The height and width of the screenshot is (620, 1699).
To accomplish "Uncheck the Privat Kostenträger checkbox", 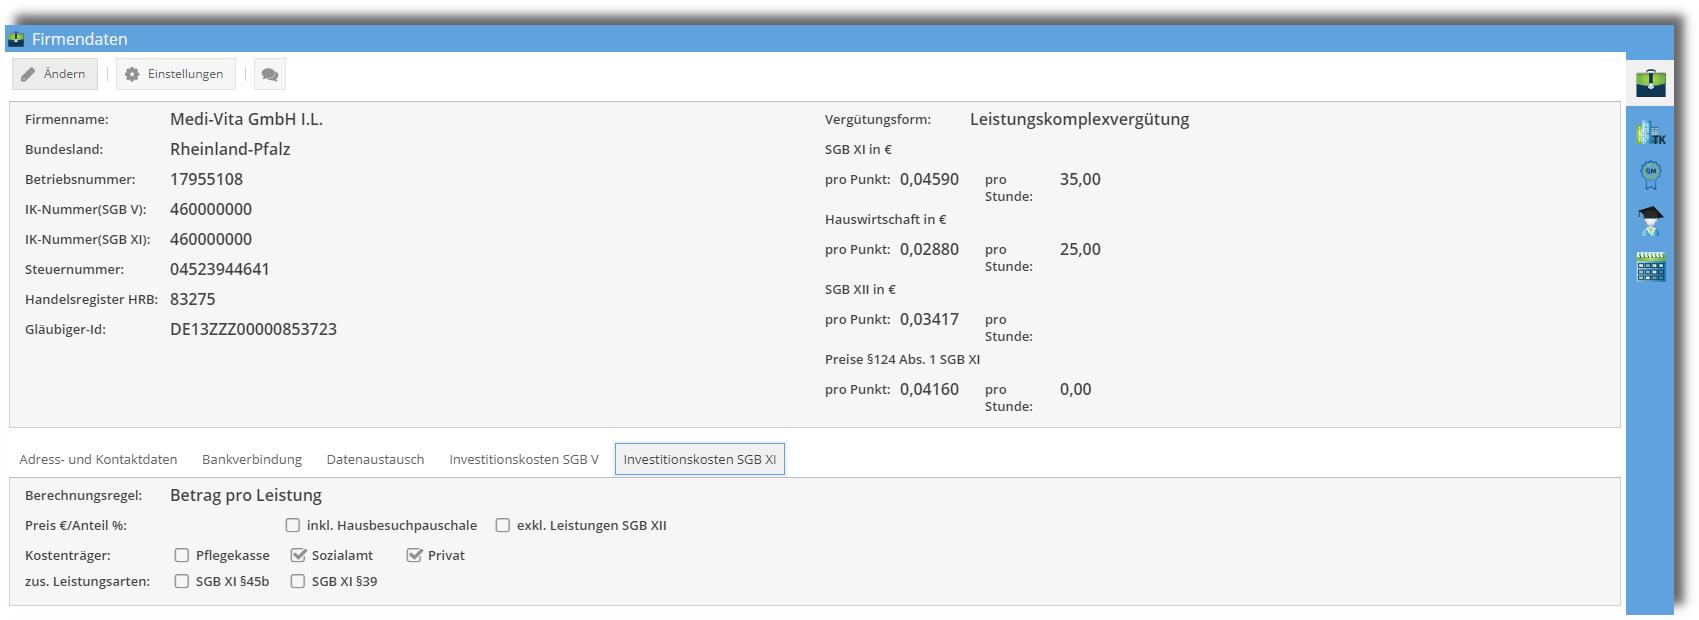I will point(414,555).
